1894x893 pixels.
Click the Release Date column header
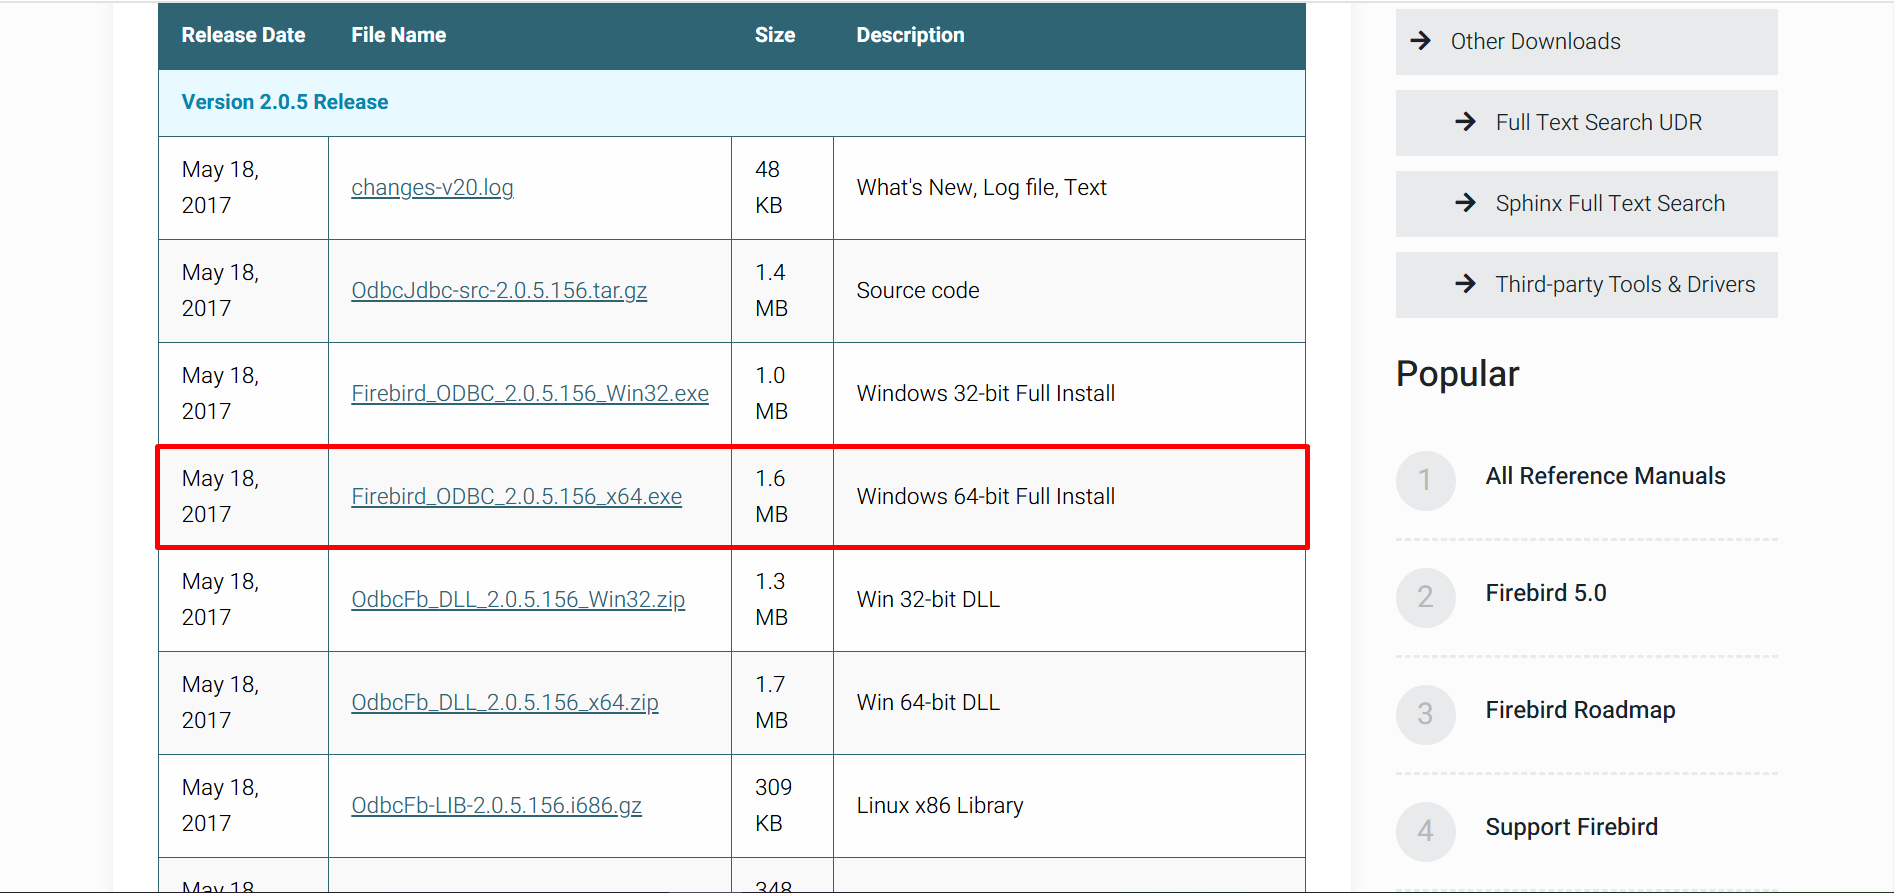pos(243,35)
